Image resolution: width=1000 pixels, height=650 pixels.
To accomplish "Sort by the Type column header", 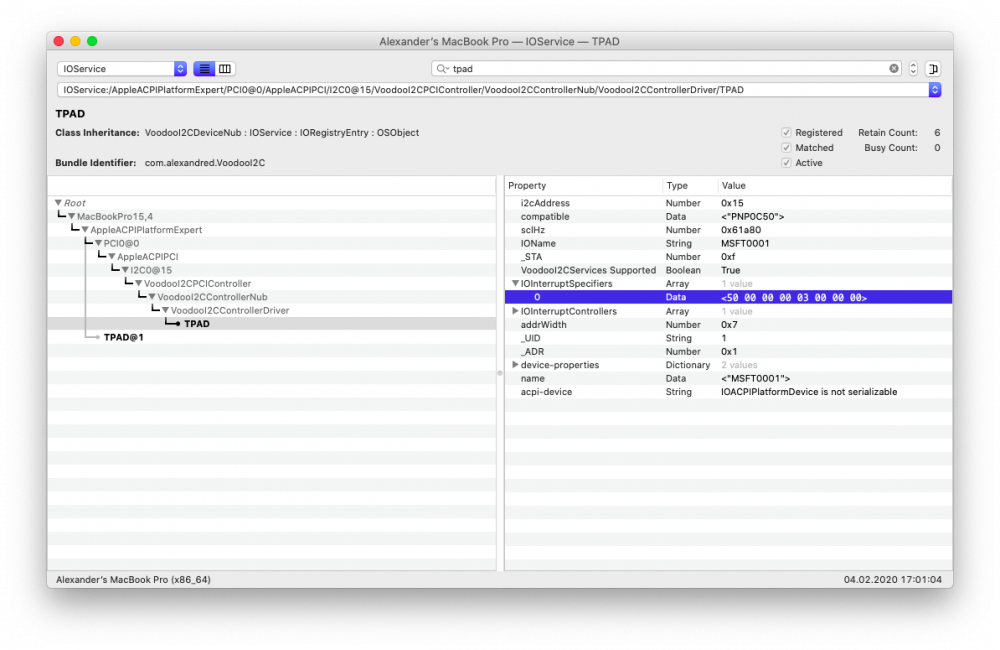I will tap(690, 186).
